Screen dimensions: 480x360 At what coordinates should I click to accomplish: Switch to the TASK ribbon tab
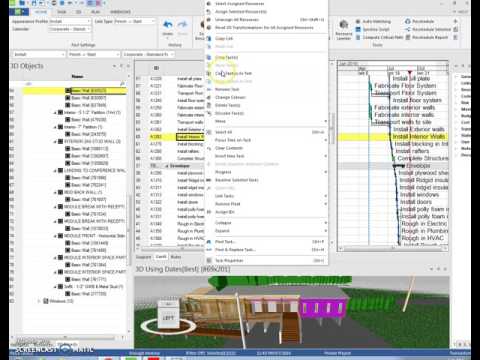click(x=62, y=12)
